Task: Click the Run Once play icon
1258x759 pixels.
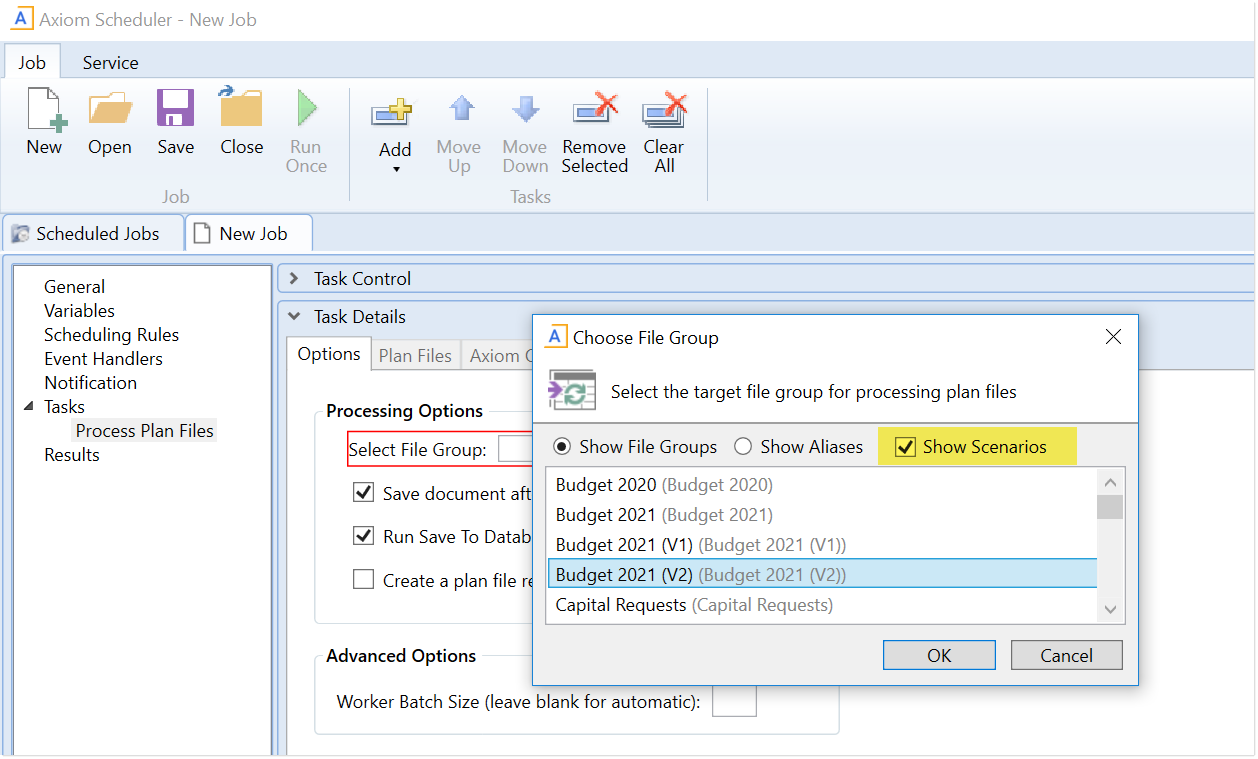Action: 306,107
